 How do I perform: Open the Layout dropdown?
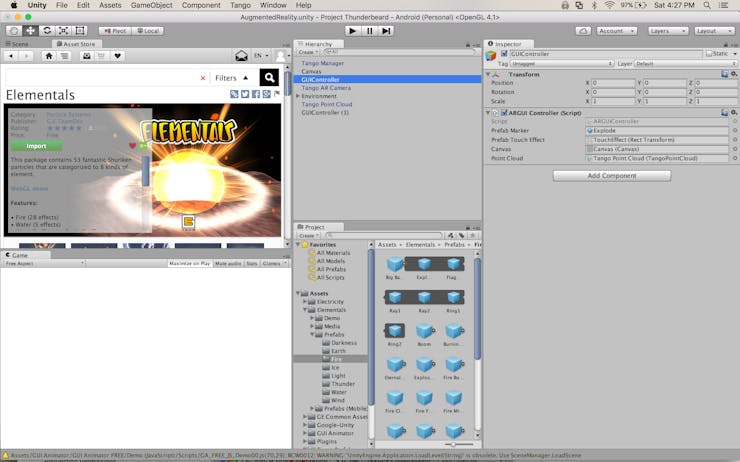pos(715,31)
